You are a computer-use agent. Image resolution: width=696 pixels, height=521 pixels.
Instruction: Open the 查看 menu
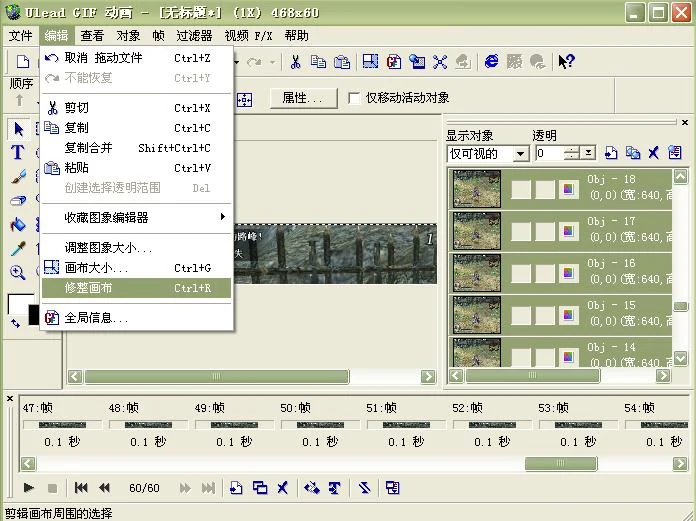(x=92, y=36)
